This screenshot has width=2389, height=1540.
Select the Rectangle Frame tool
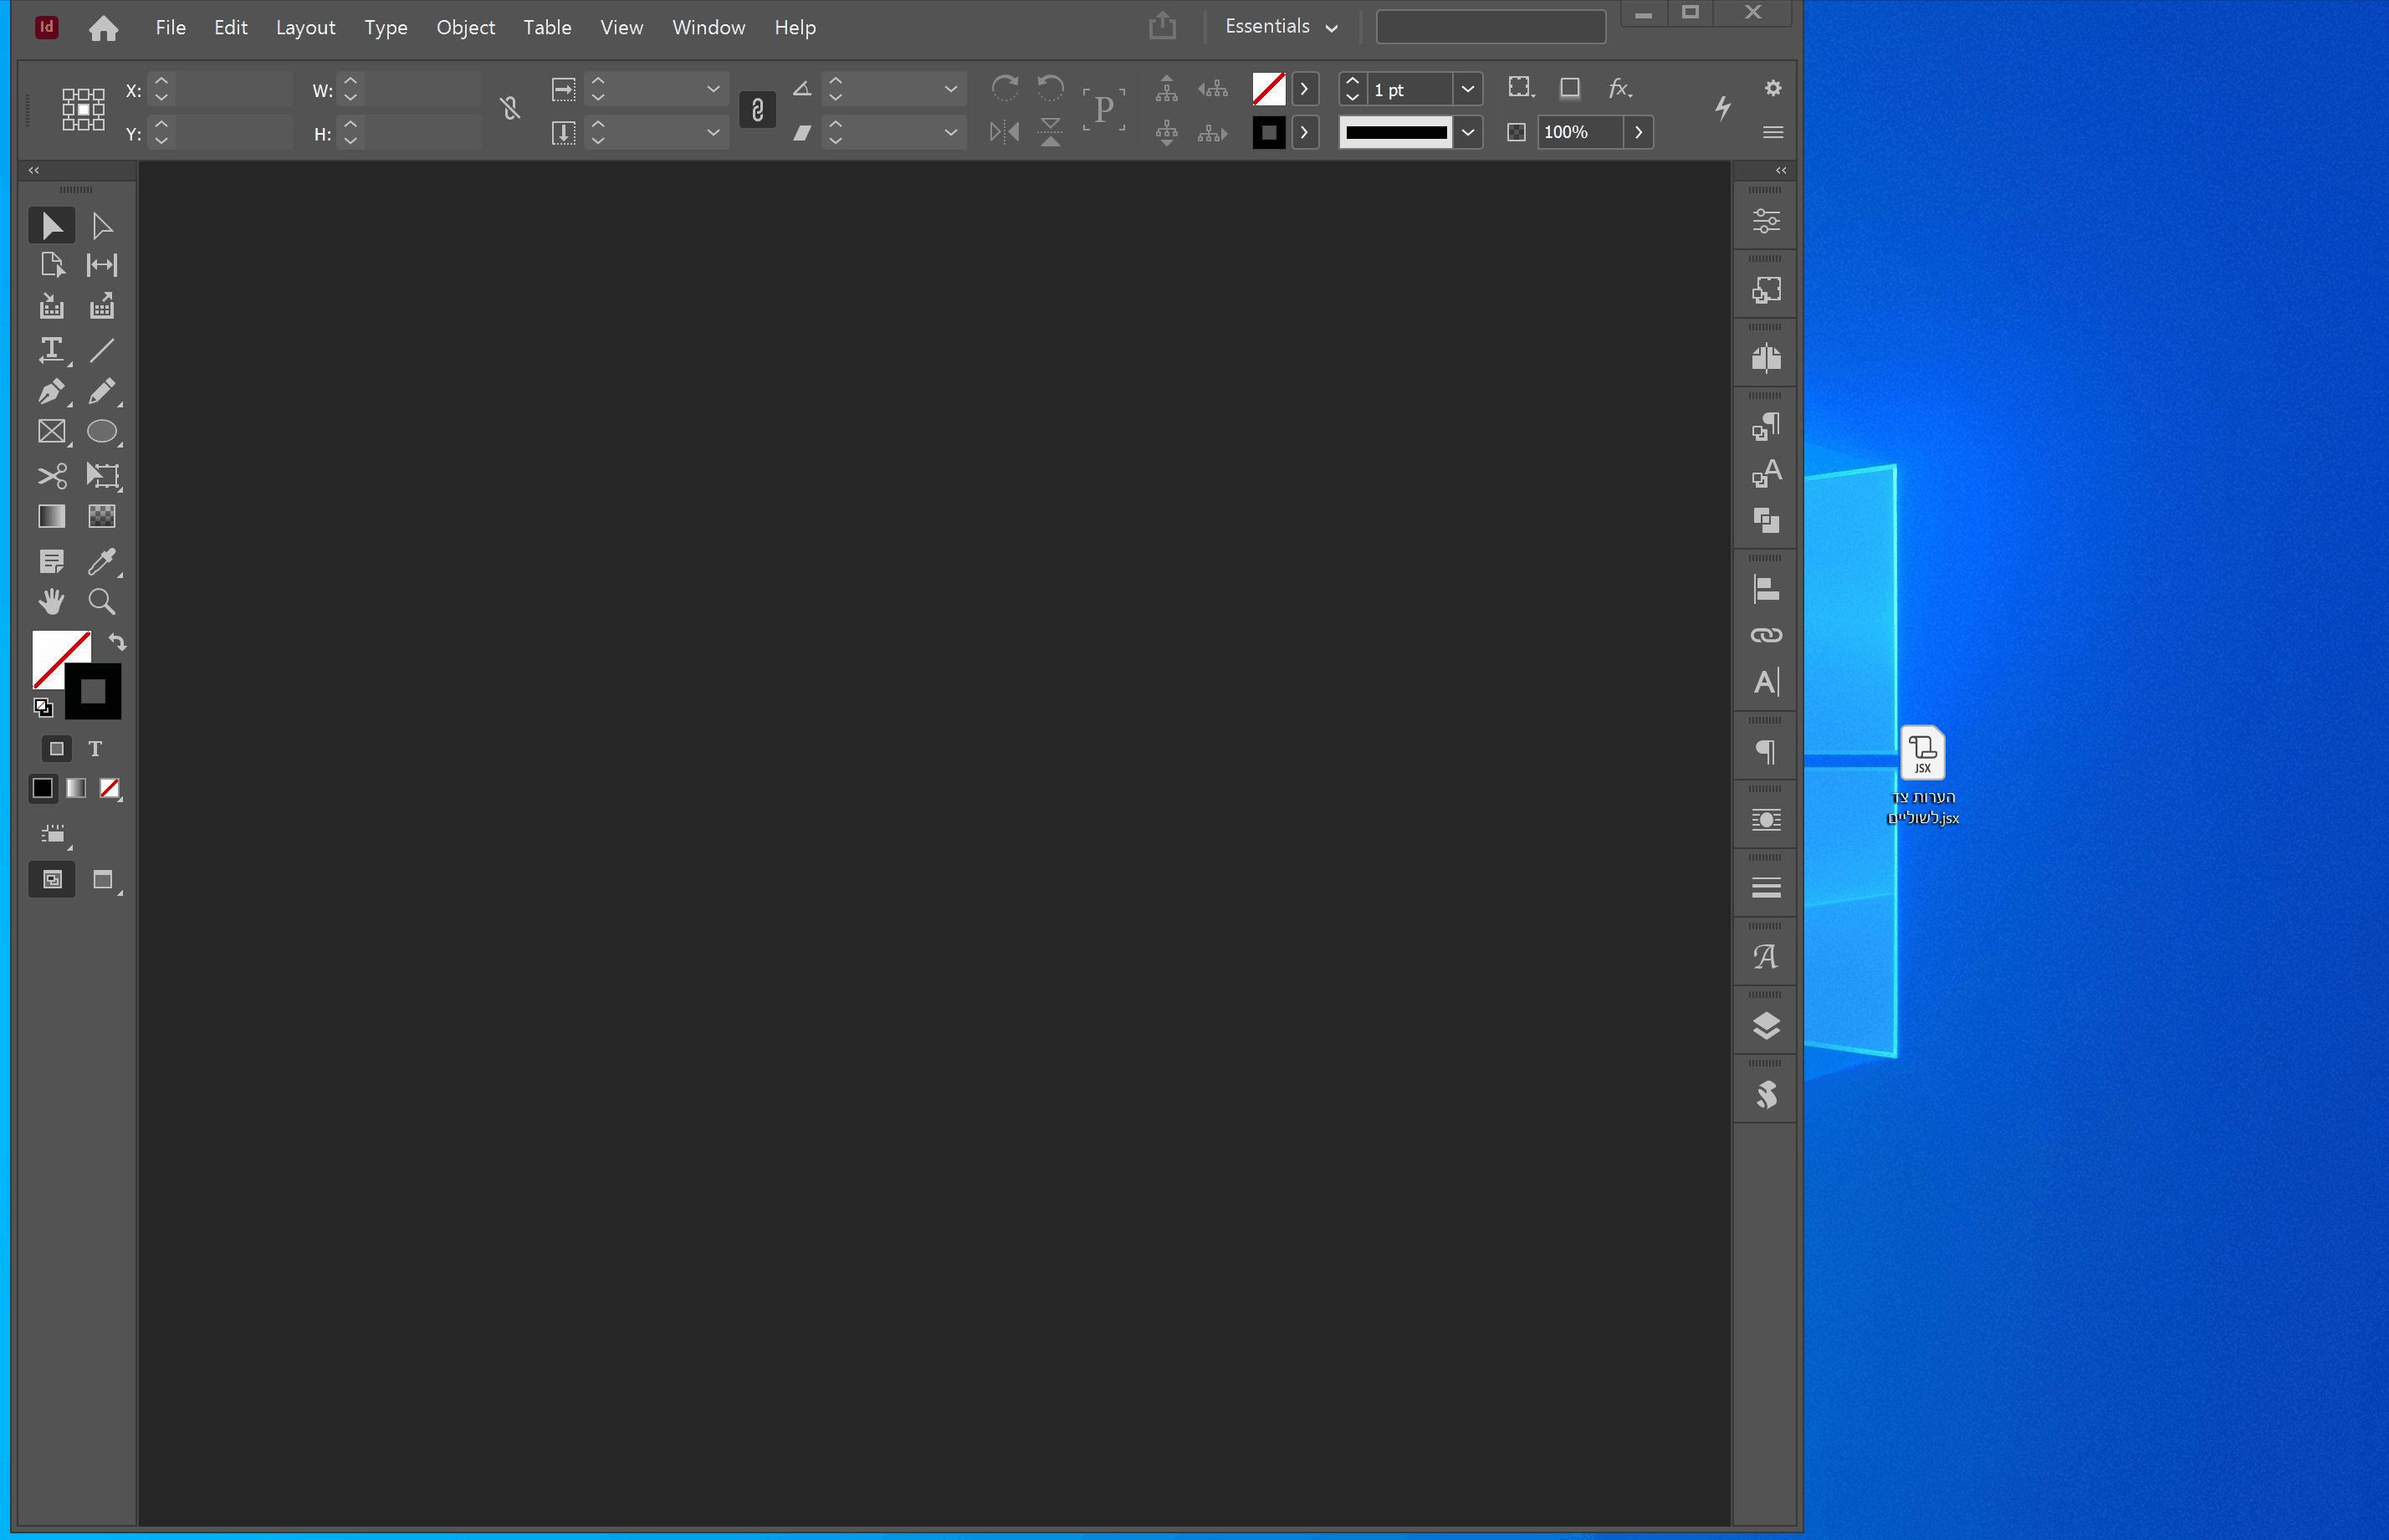[51, 432]
